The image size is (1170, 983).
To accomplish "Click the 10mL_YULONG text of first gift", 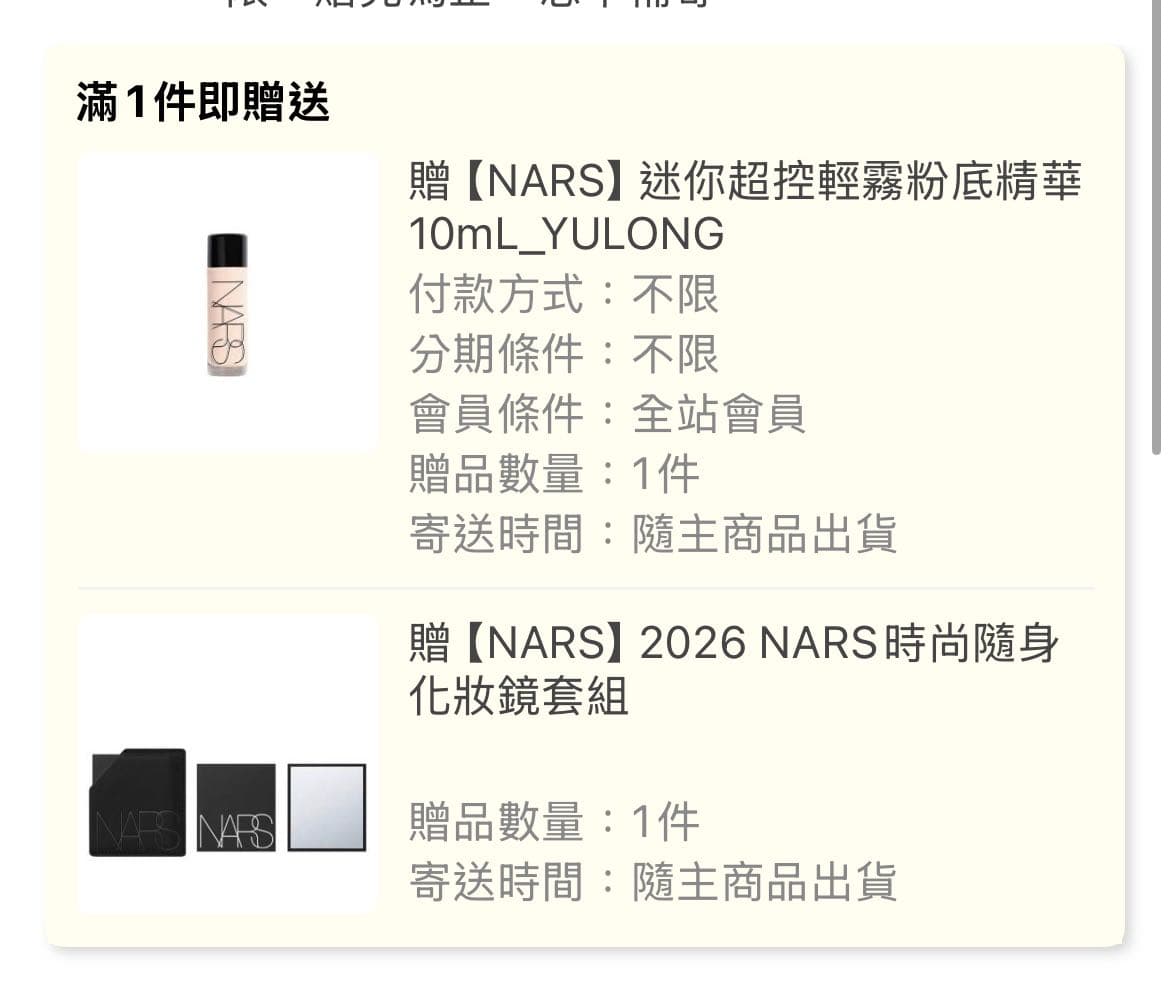I will click(566, 234).
